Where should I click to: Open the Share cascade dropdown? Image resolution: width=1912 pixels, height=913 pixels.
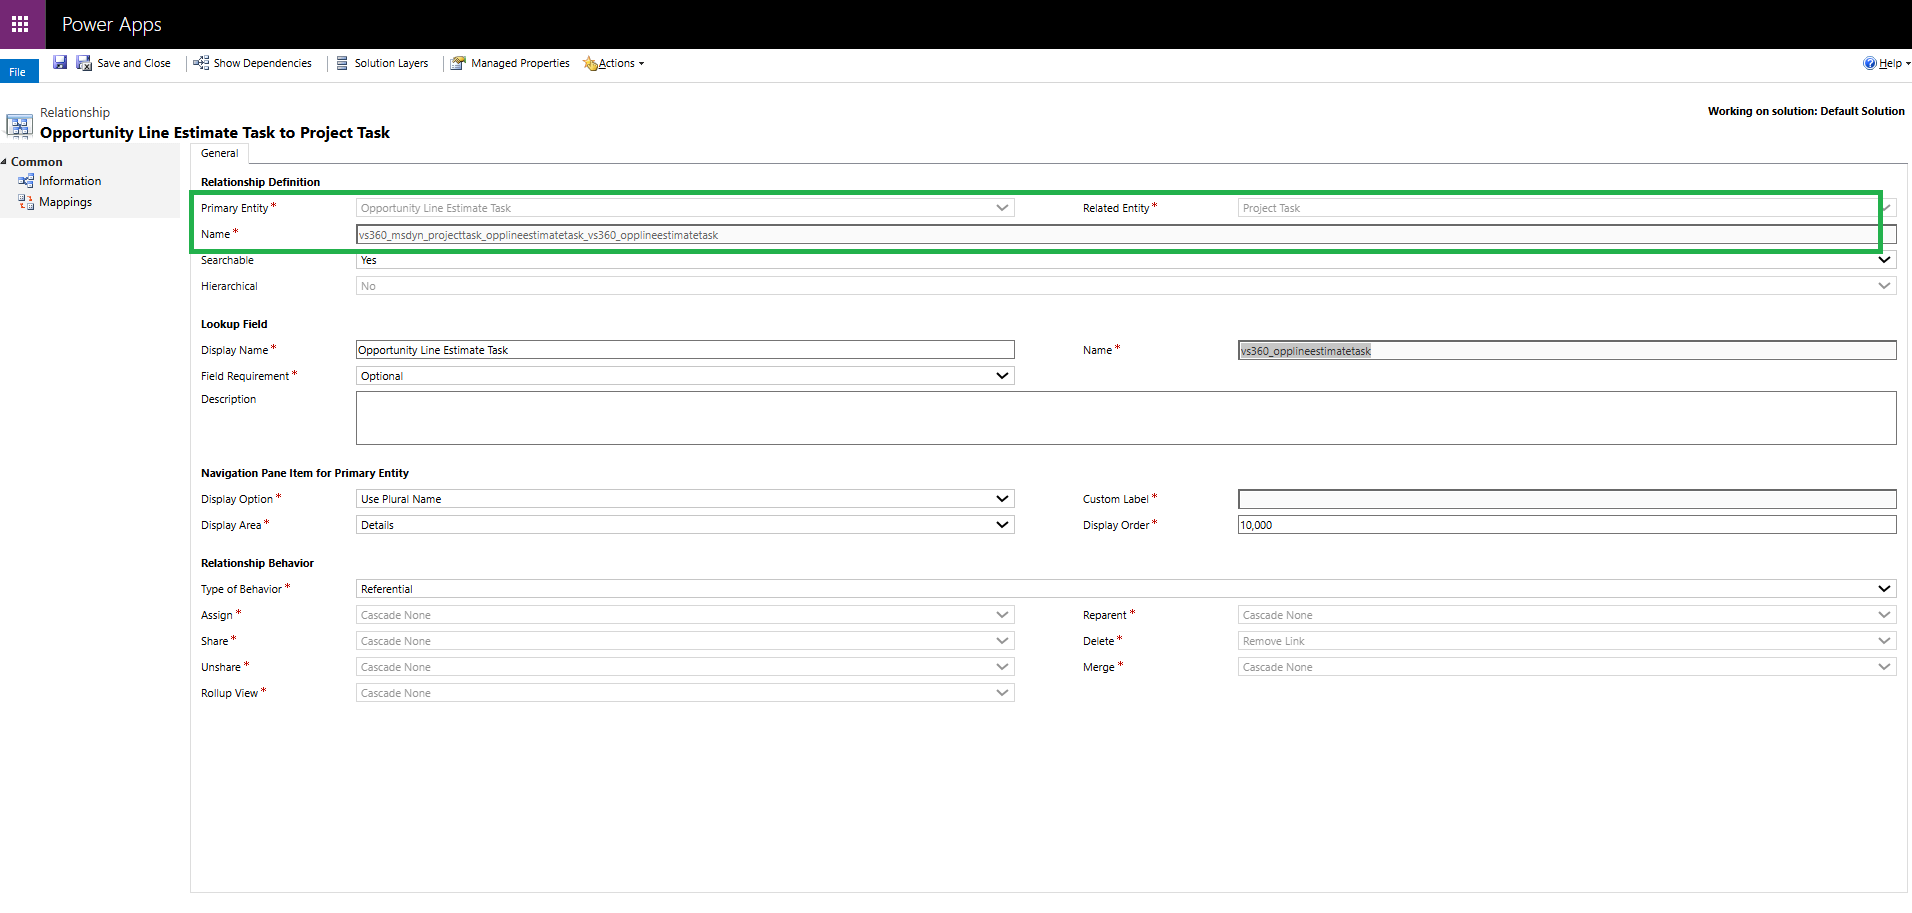(685, 641)
